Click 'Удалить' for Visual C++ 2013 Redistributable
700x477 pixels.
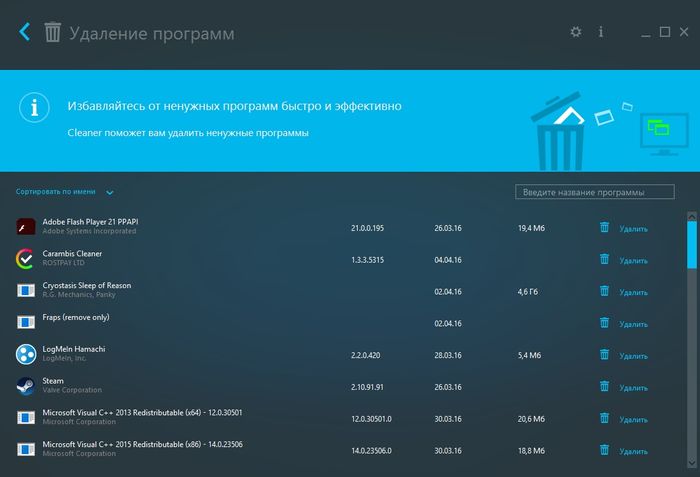(x=633, y=420)
